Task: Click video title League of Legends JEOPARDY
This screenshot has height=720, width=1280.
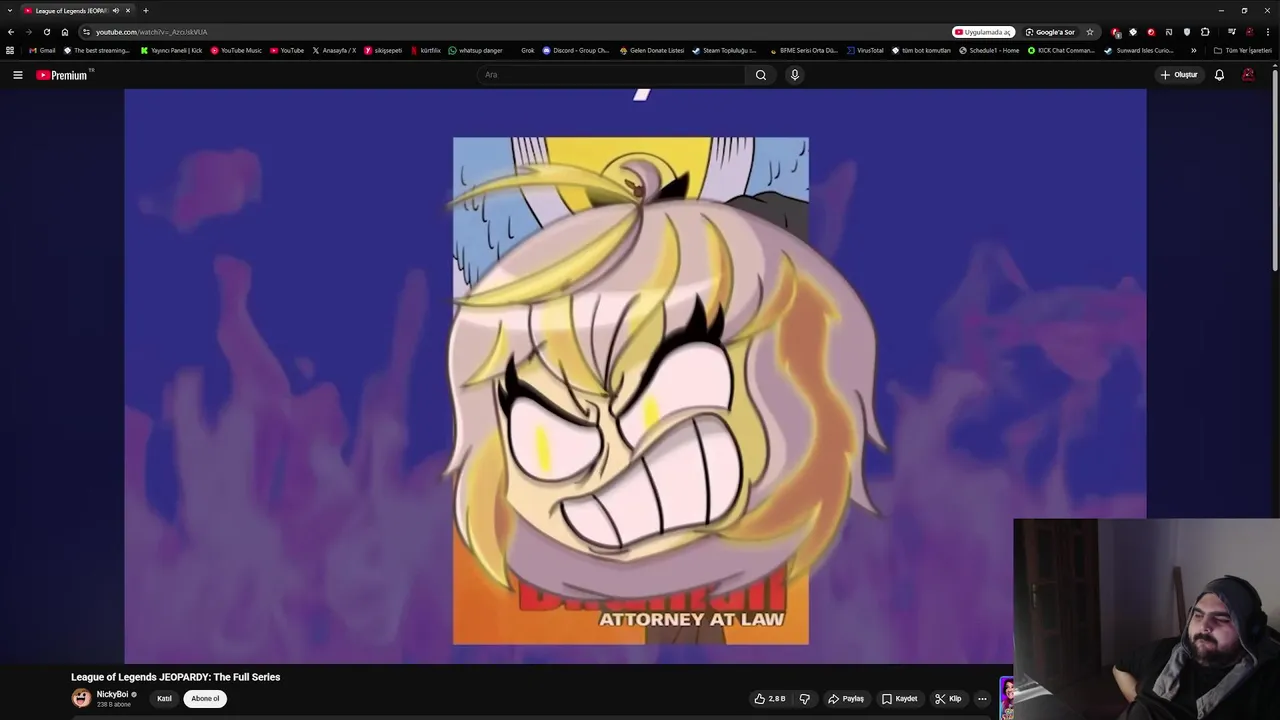Action: click(x=175, y=677)
